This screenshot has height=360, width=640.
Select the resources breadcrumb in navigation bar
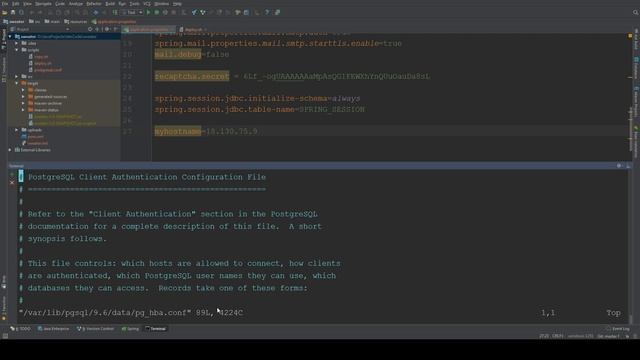[76, 22]
